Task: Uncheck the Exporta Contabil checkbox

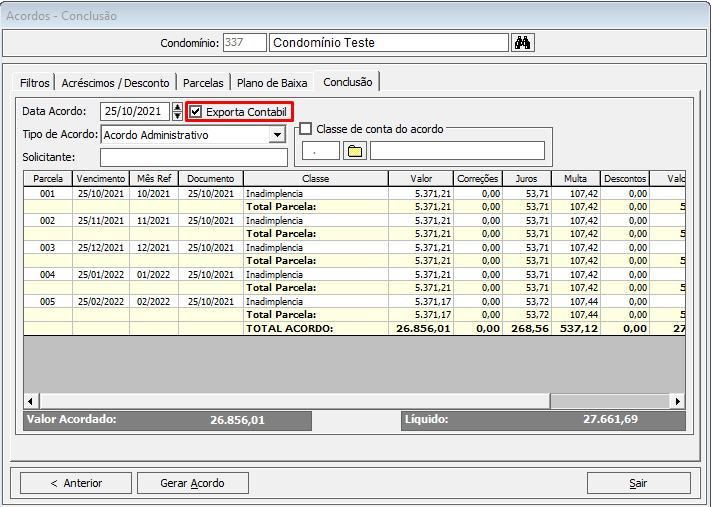Action: point(196,112)
